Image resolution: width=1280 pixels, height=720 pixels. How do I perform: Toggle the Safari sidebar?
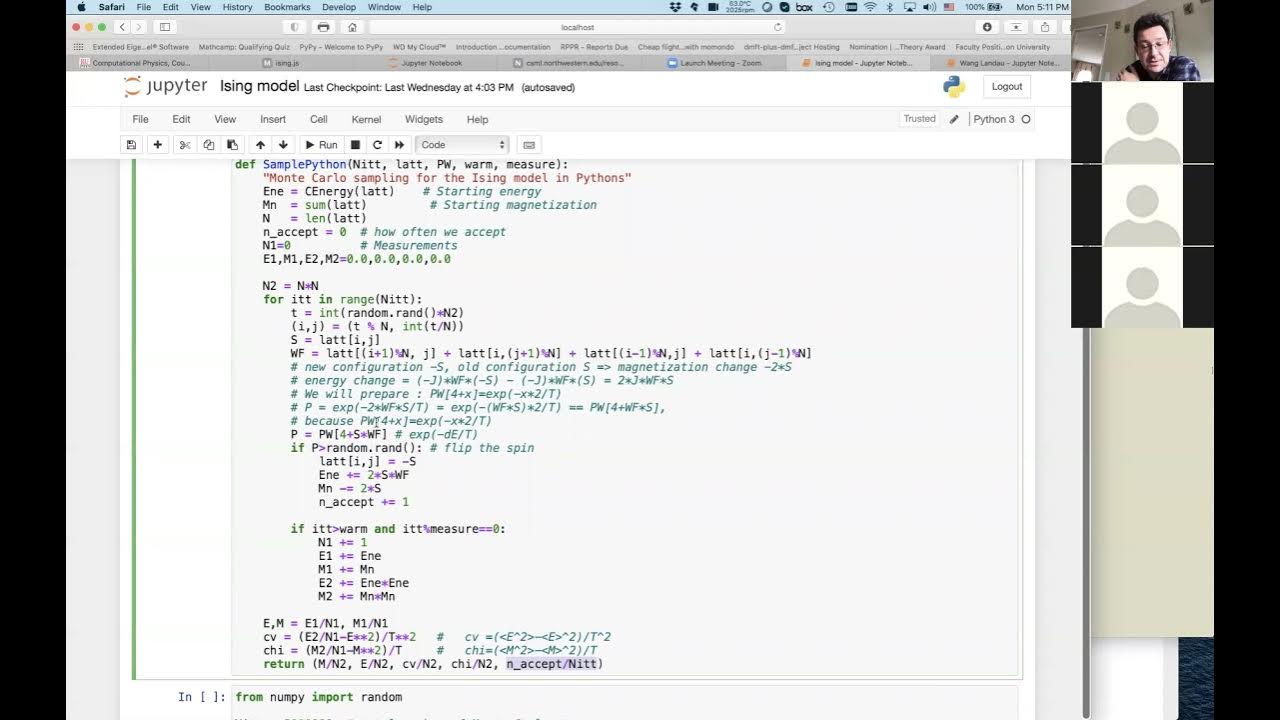165,27
